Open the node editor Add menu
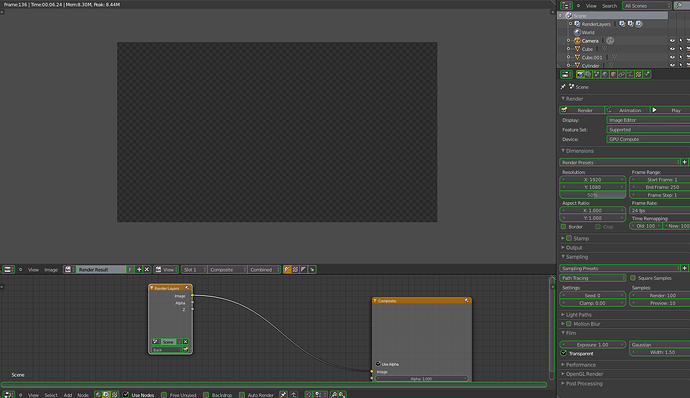 click(68, 395)
